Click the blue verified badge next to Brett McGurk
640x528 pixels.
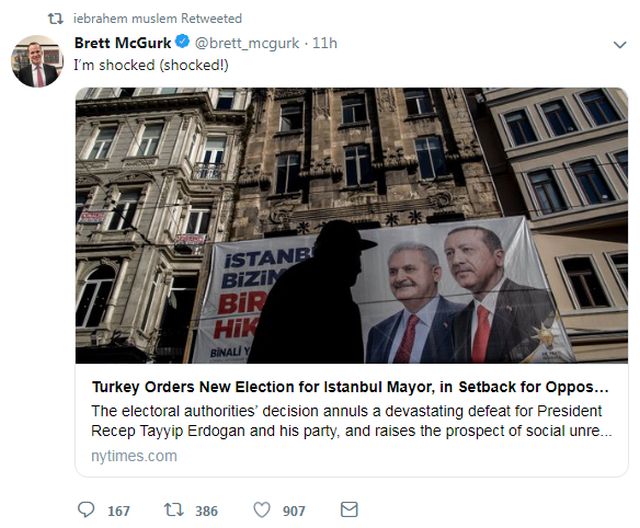(x=182, y=43)
